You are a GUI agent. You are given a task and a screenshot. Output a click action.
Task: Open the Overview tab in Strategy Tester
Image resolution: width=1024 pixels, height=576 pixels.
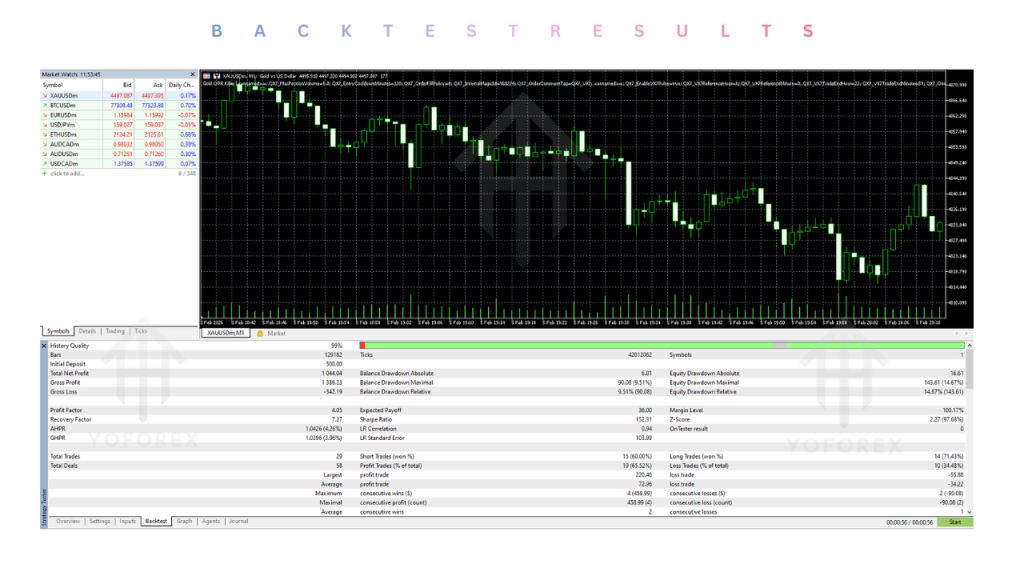(x=68, y=521)
